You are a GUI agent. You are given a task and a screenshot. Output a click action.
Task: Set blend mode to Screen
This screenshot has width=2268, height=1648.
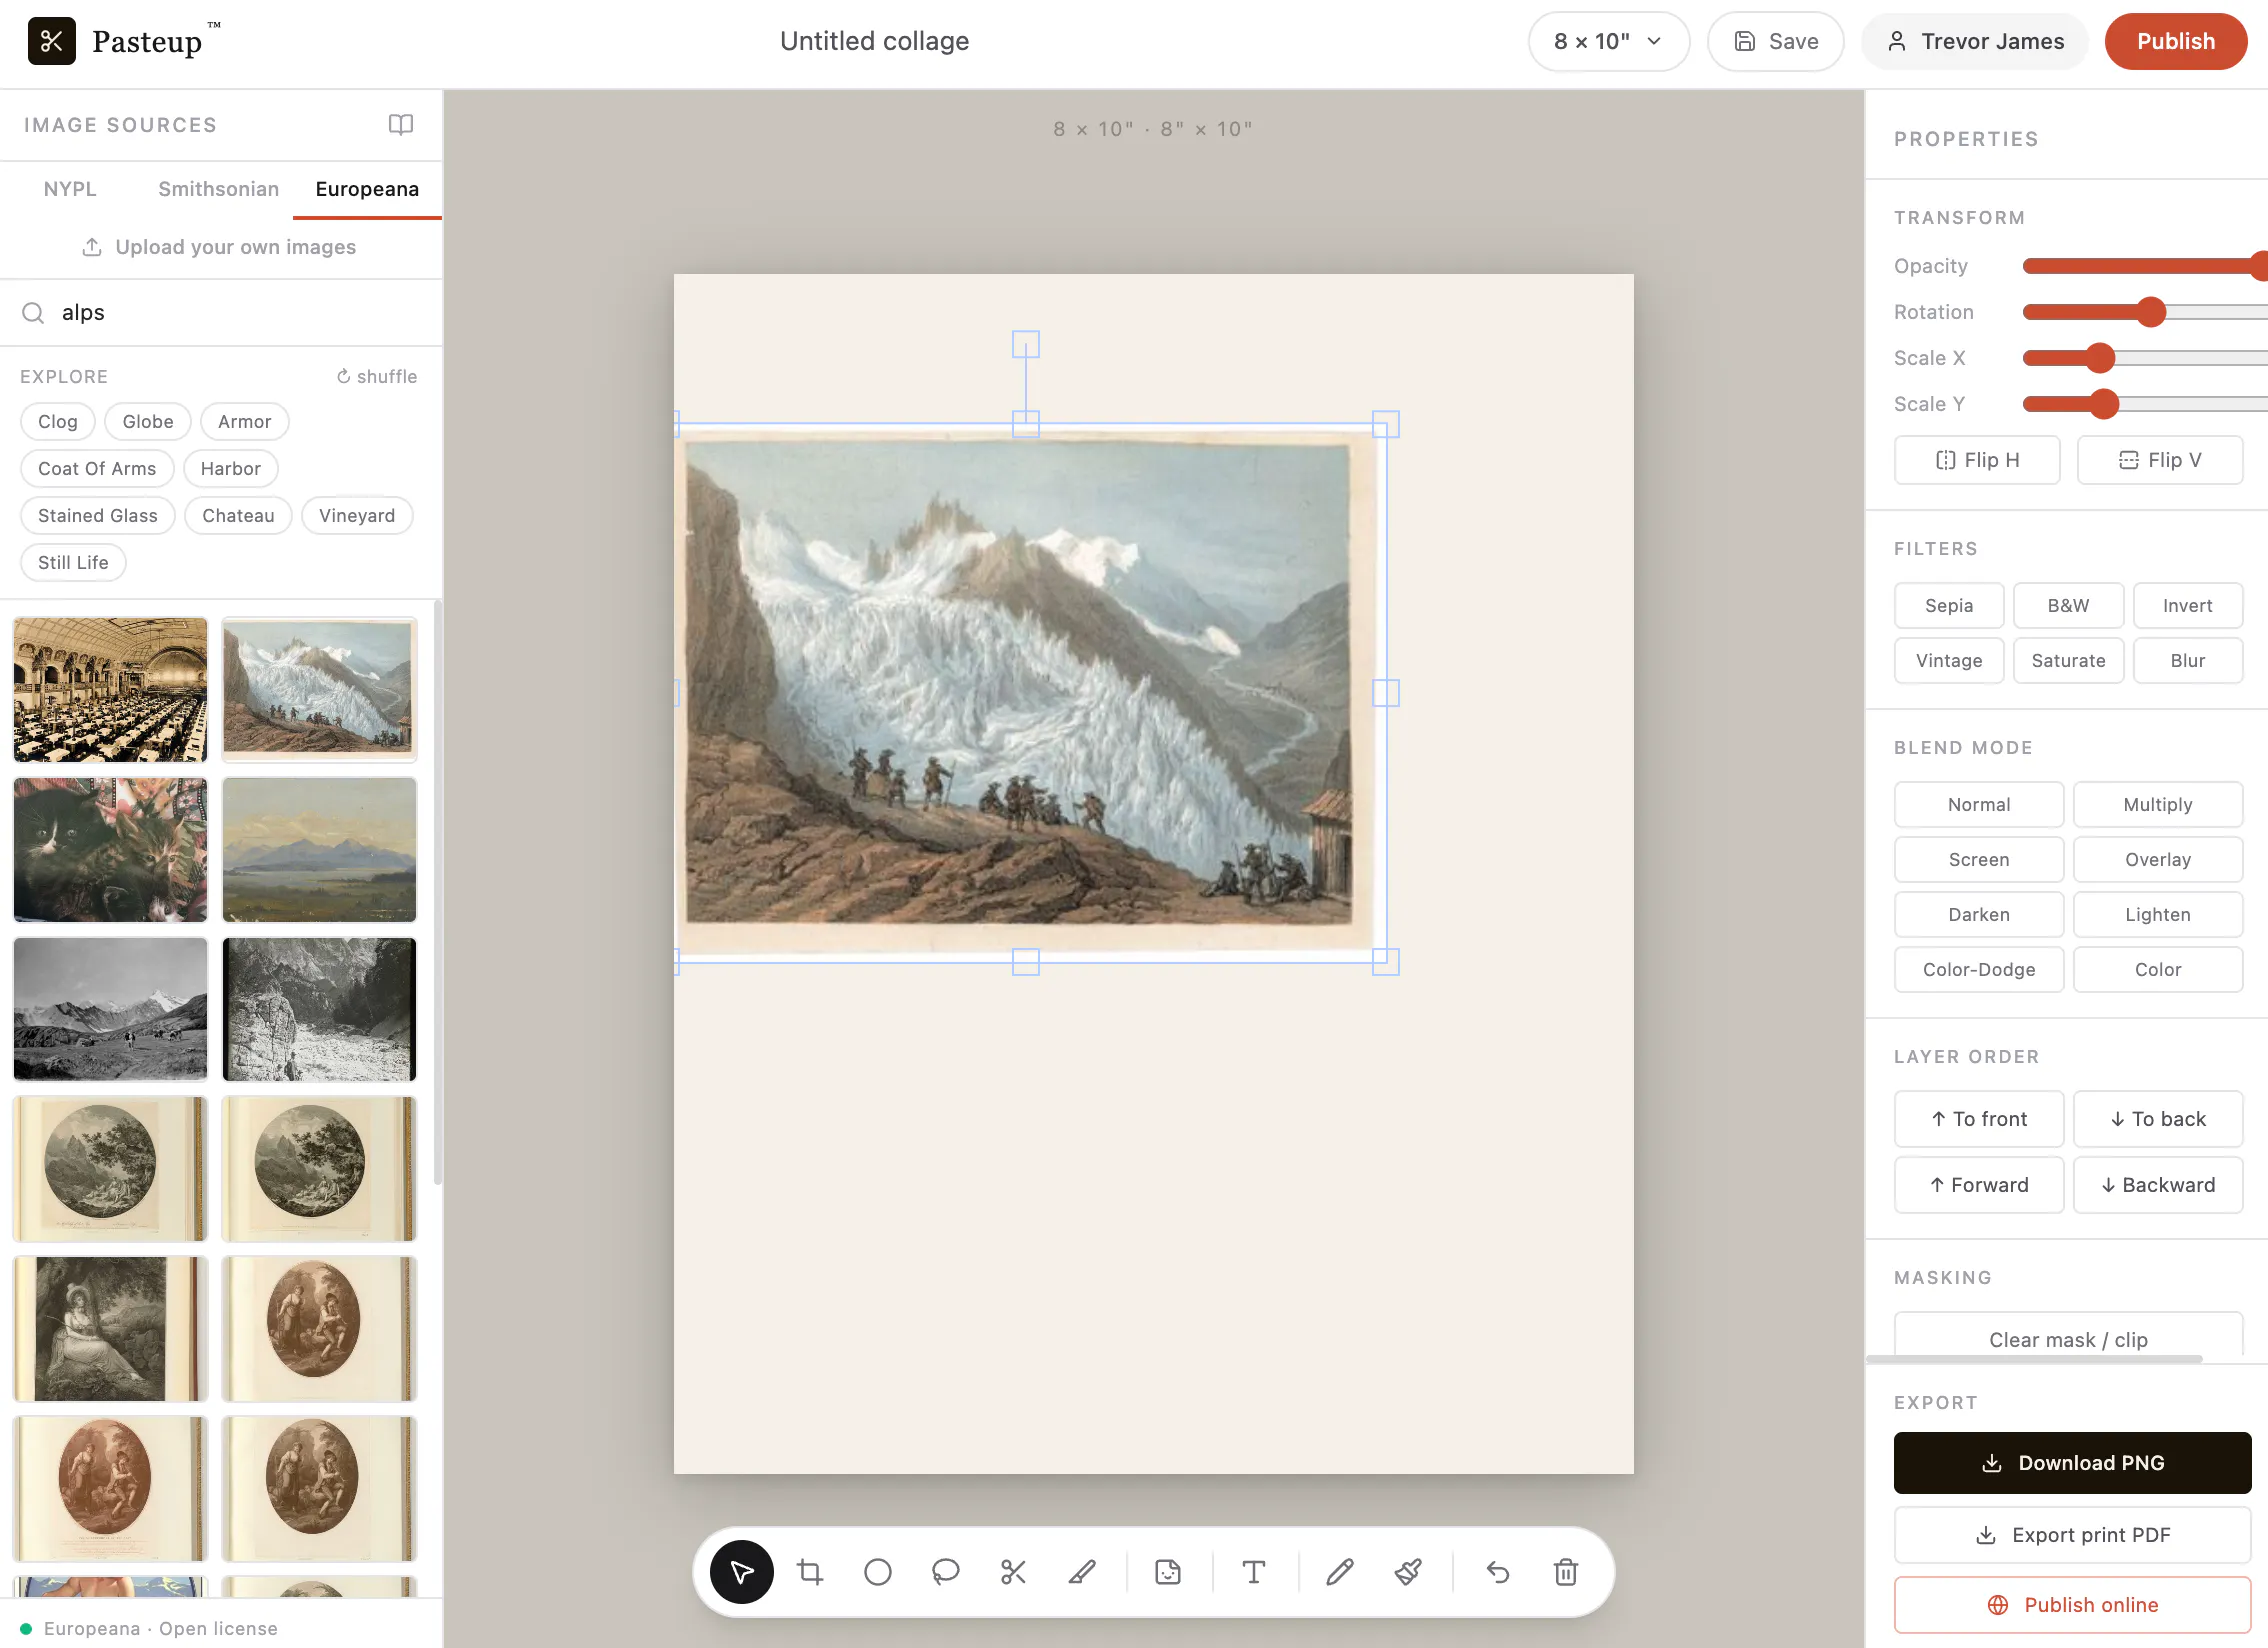pyautogui.click(x=1979, y=860)
